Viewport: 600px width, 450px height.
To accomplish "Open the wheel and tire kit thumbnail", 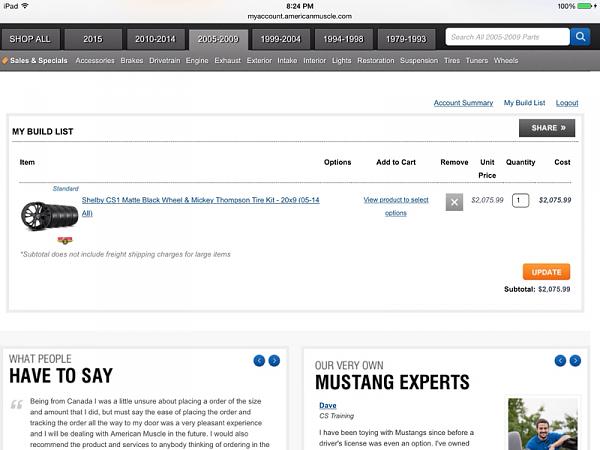I will pos(49,216).
